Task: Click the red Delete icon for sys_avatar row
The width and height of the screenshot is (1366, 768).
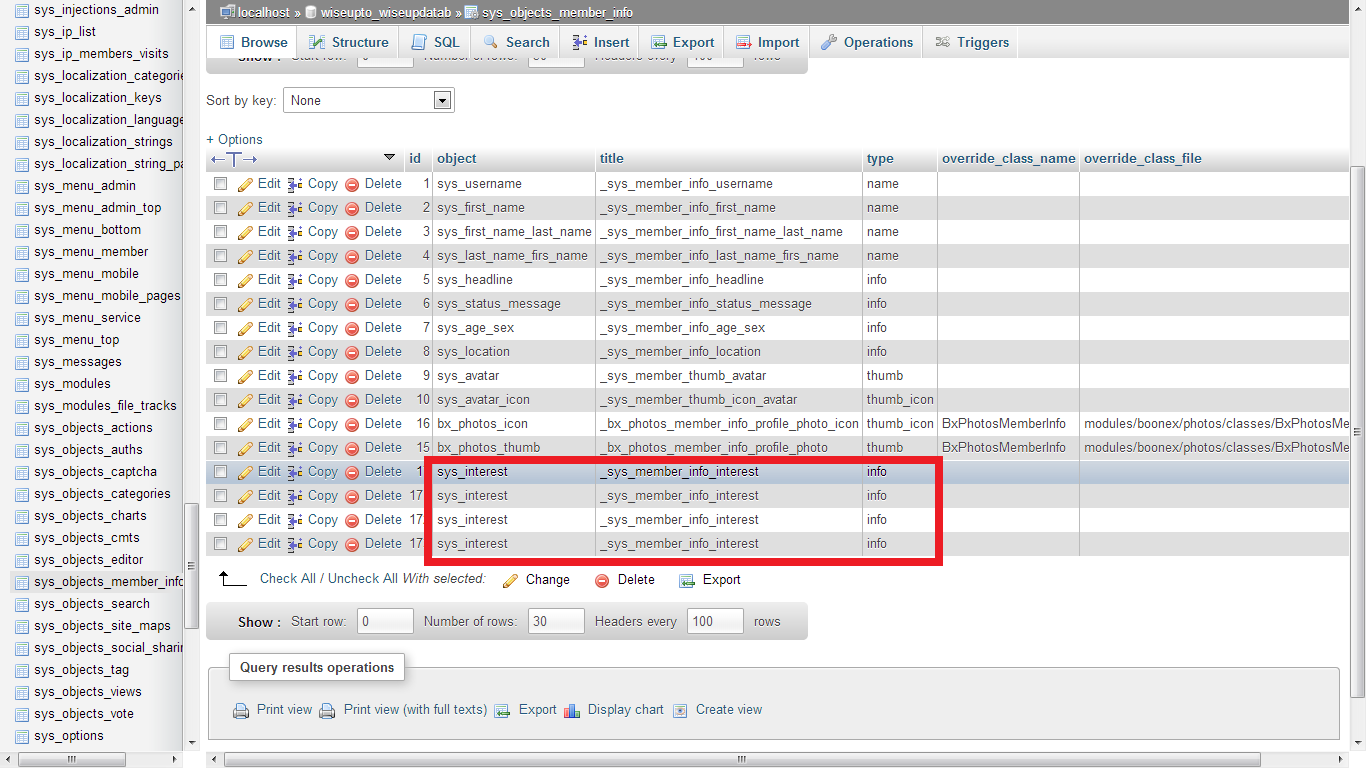Action: pyautogui.click(x=352, y=376)
